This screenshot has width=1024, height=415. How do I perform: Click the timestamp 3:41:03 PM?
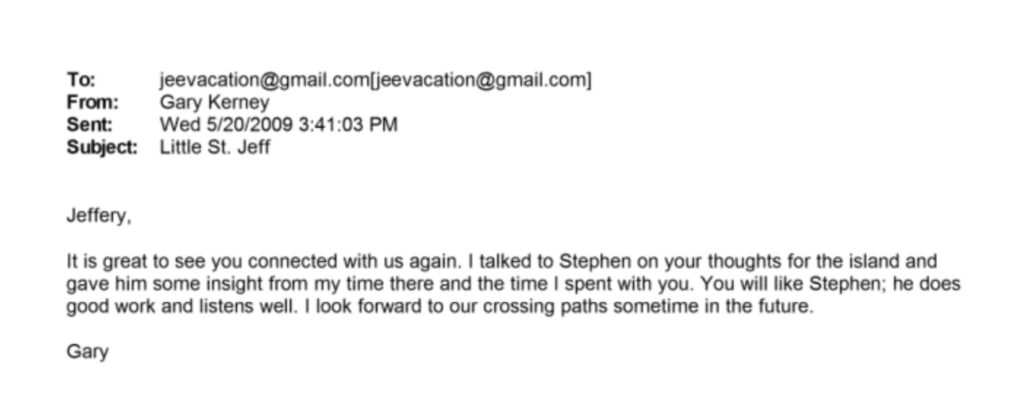[348, 124]
